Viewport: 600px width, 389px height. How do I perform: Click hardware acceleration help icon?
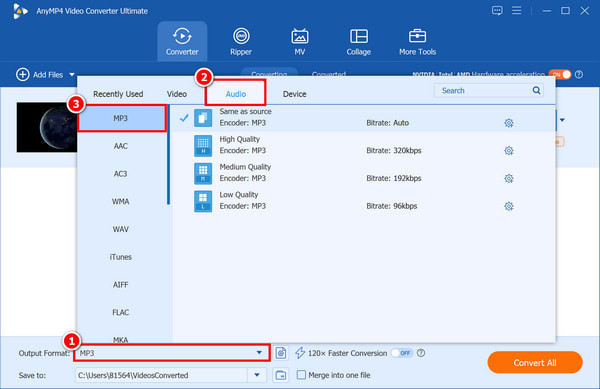pyautogui.click(x=579, y=75)
